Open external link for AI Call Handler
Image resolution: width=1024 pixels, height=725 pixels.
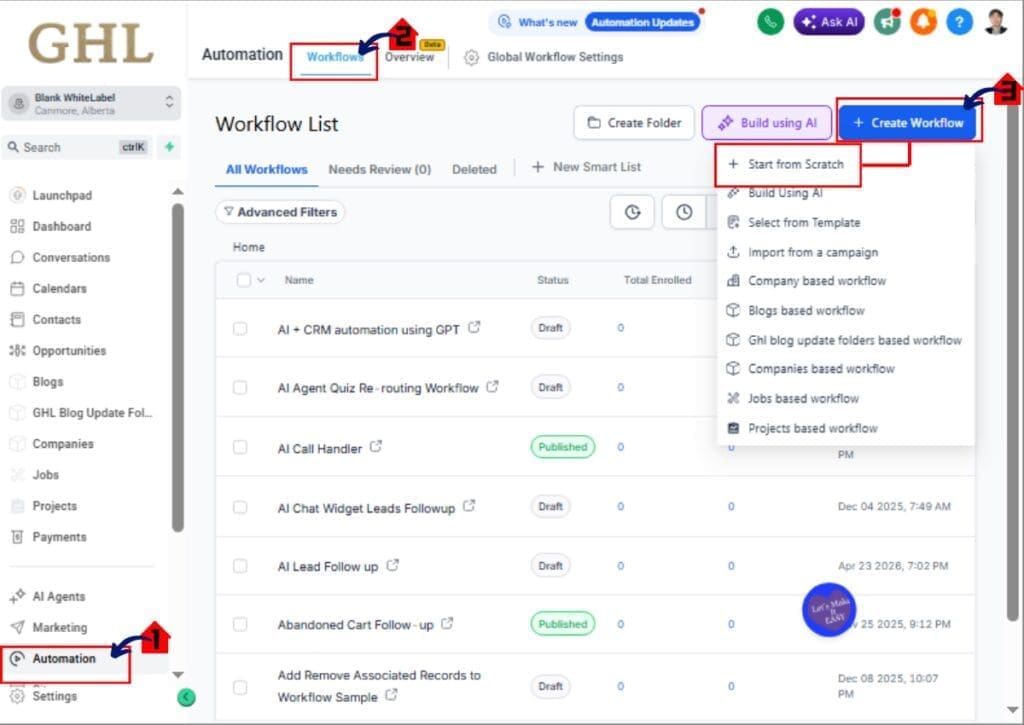tap(376, 447)
